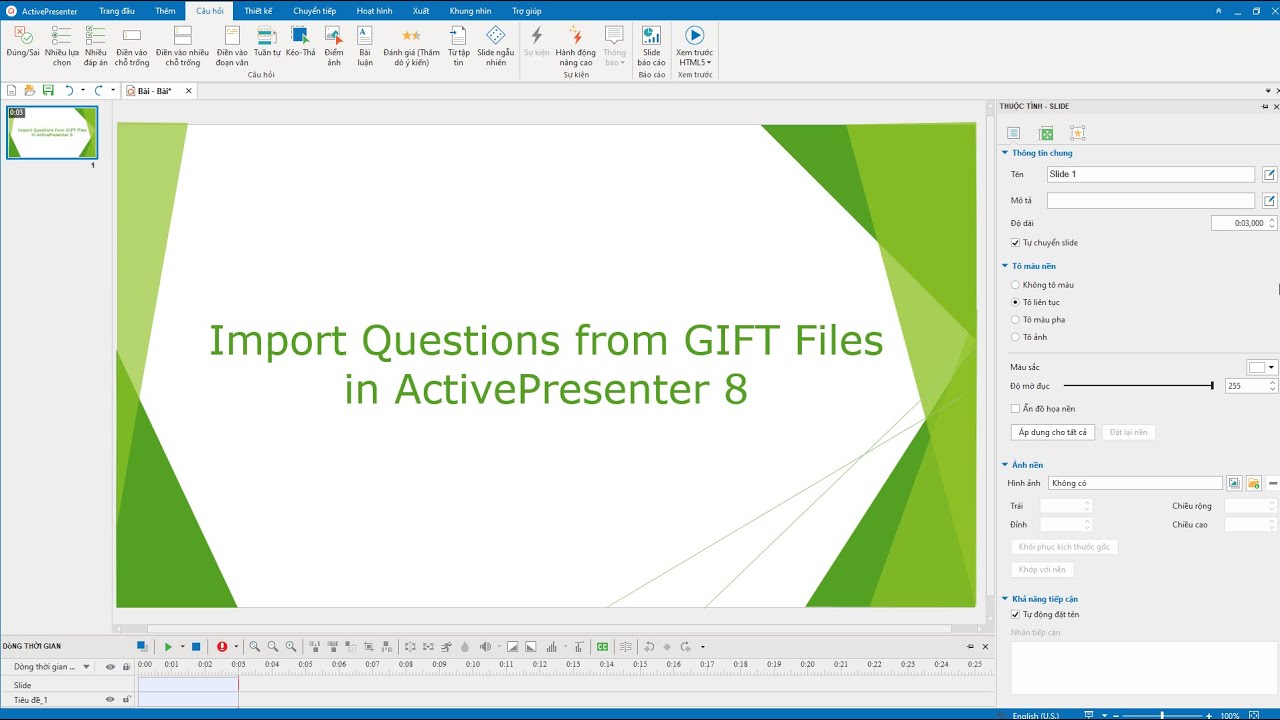Insert a Nhiều lựa chọn question
This screenshot has height=720, width=1280.
[x=62, y=46]
